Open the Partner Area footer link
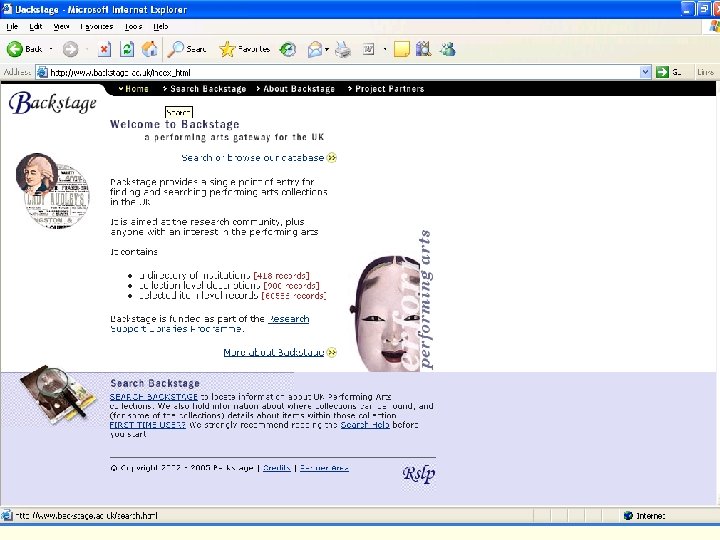 coord(324,468)
